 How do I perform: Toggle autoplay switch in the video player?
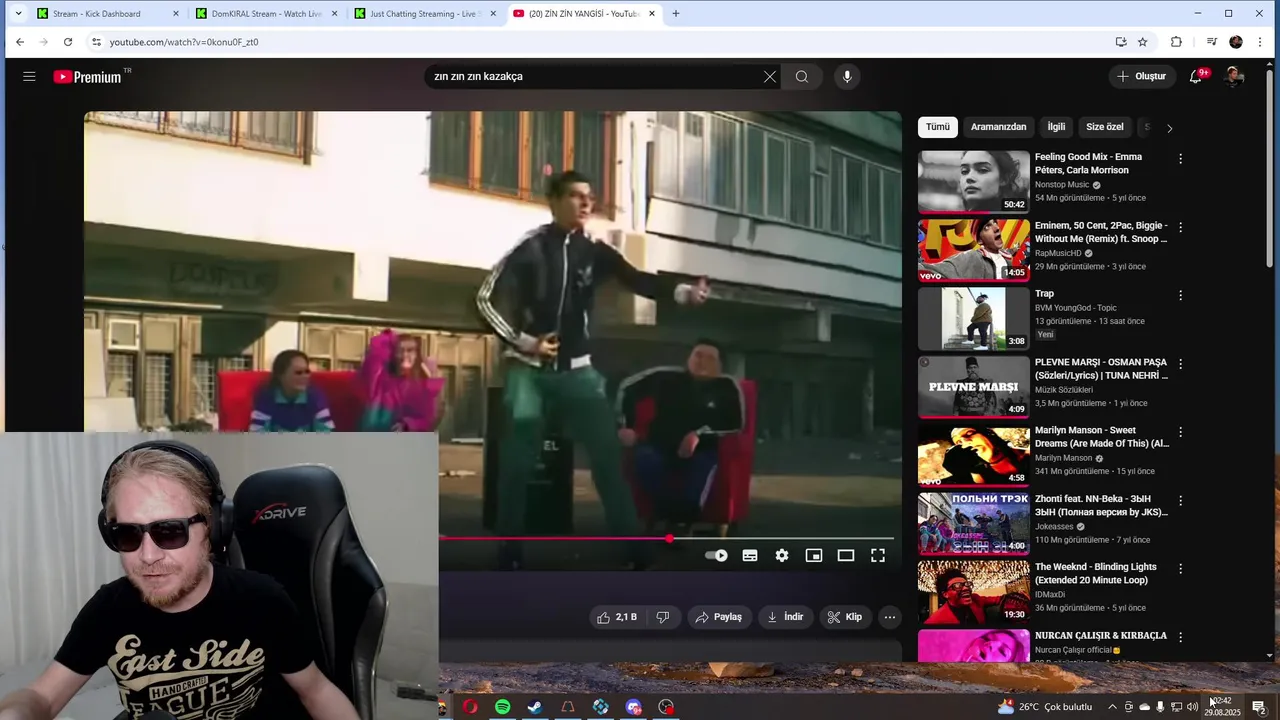point(717,556)
